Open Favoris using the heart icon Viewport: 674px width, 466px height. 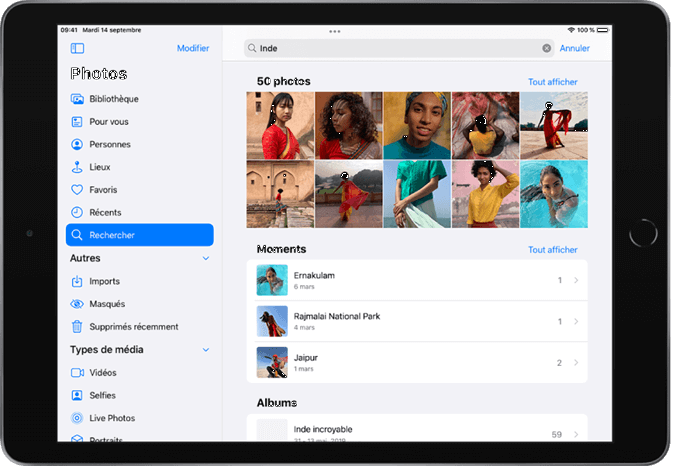(77, 190)
